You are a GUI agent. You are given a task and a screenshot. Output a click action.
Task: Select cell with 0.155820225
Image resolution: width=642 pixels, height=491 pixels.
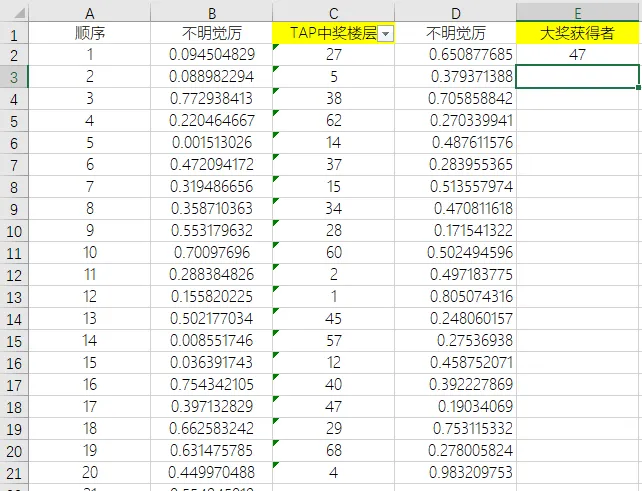(212, 296)
